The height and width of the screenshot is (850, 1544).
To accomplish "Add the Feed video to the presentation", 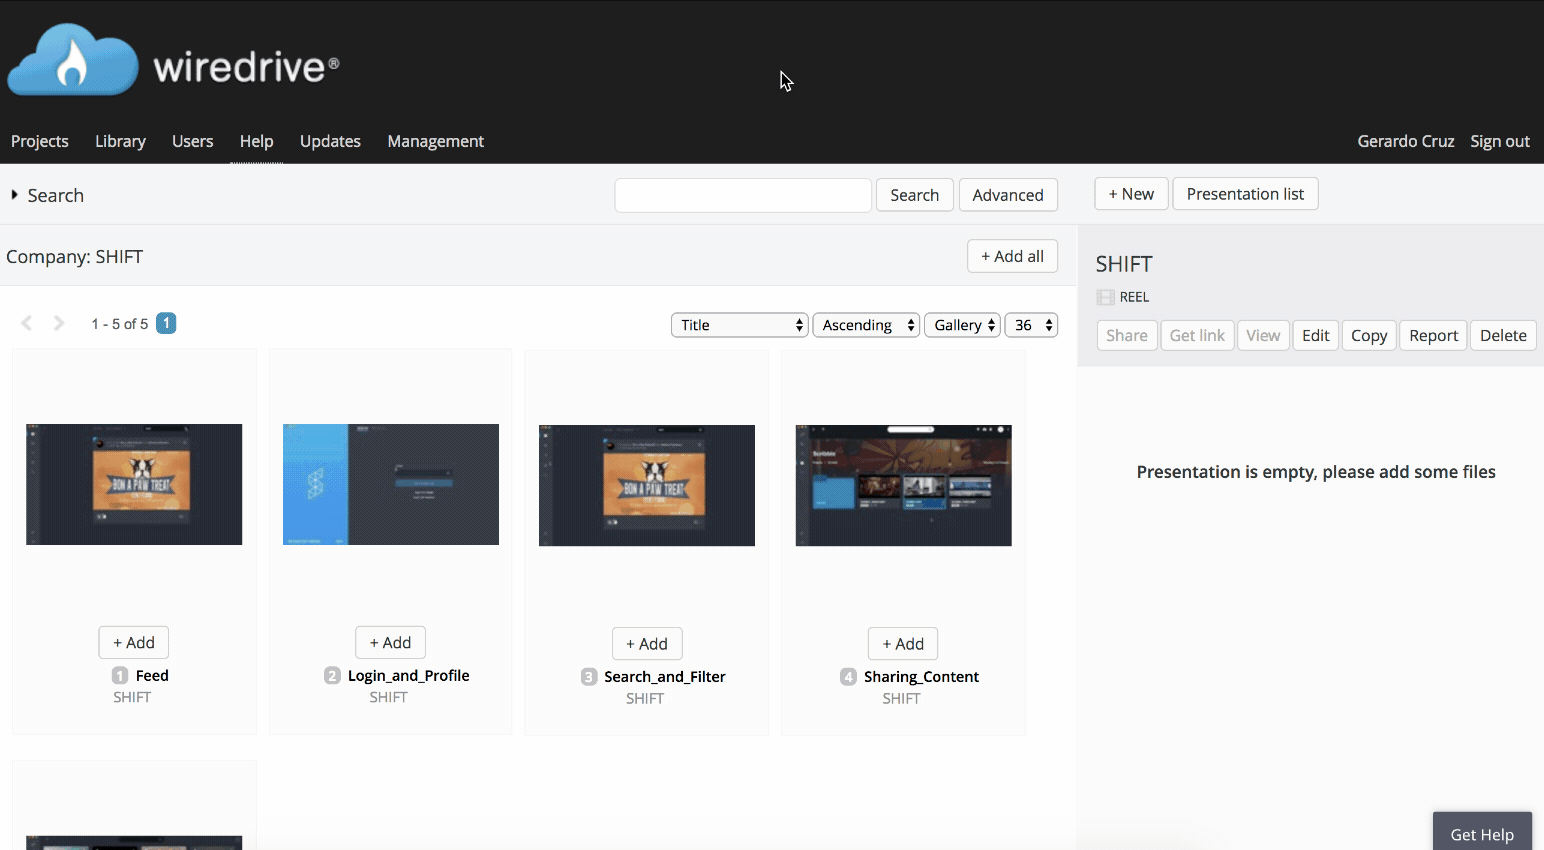I will (x=133, y=642).
